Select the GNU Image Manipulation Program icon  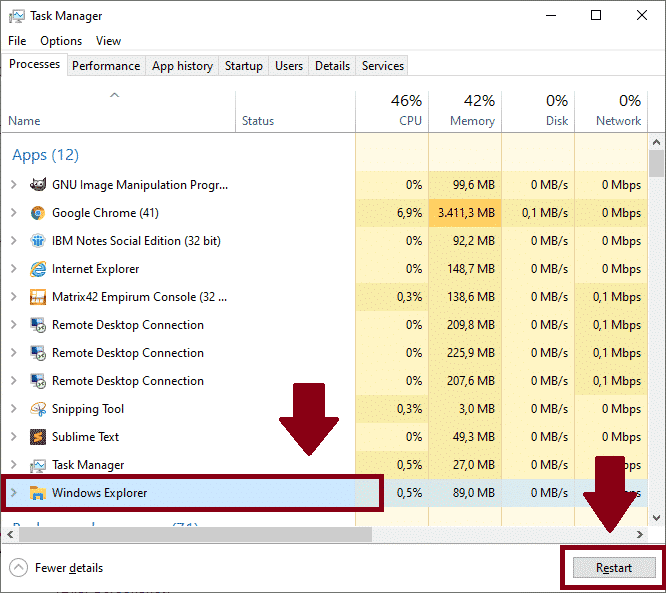(x=38, y=185)
